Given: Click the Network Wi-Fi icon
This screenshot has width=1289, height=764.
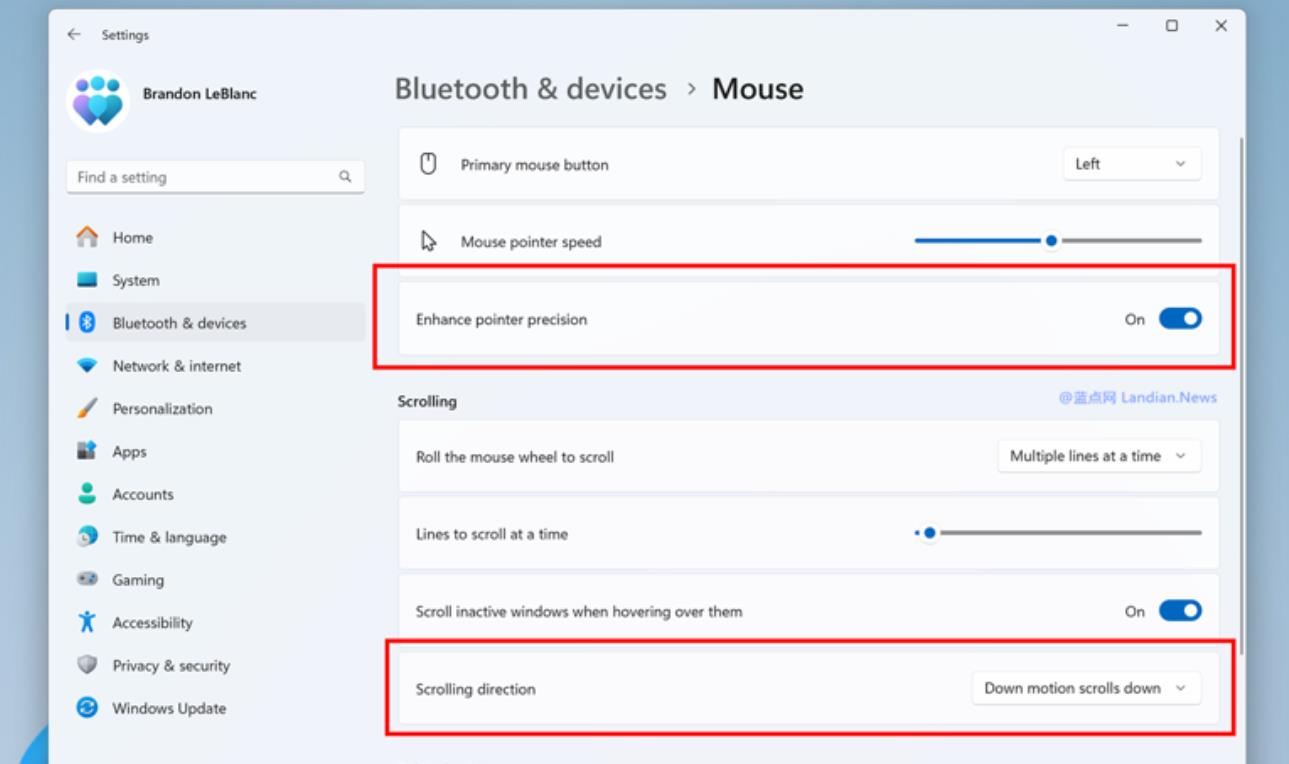Looking at the screenshot, I should (88, 366).
